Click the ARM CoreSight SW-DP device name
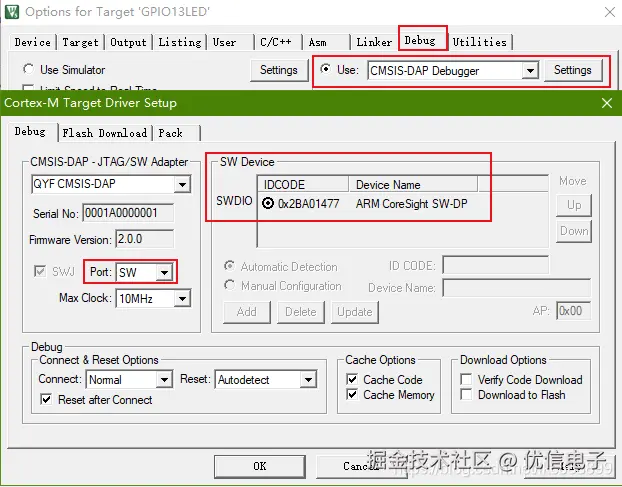 [411, 204]
